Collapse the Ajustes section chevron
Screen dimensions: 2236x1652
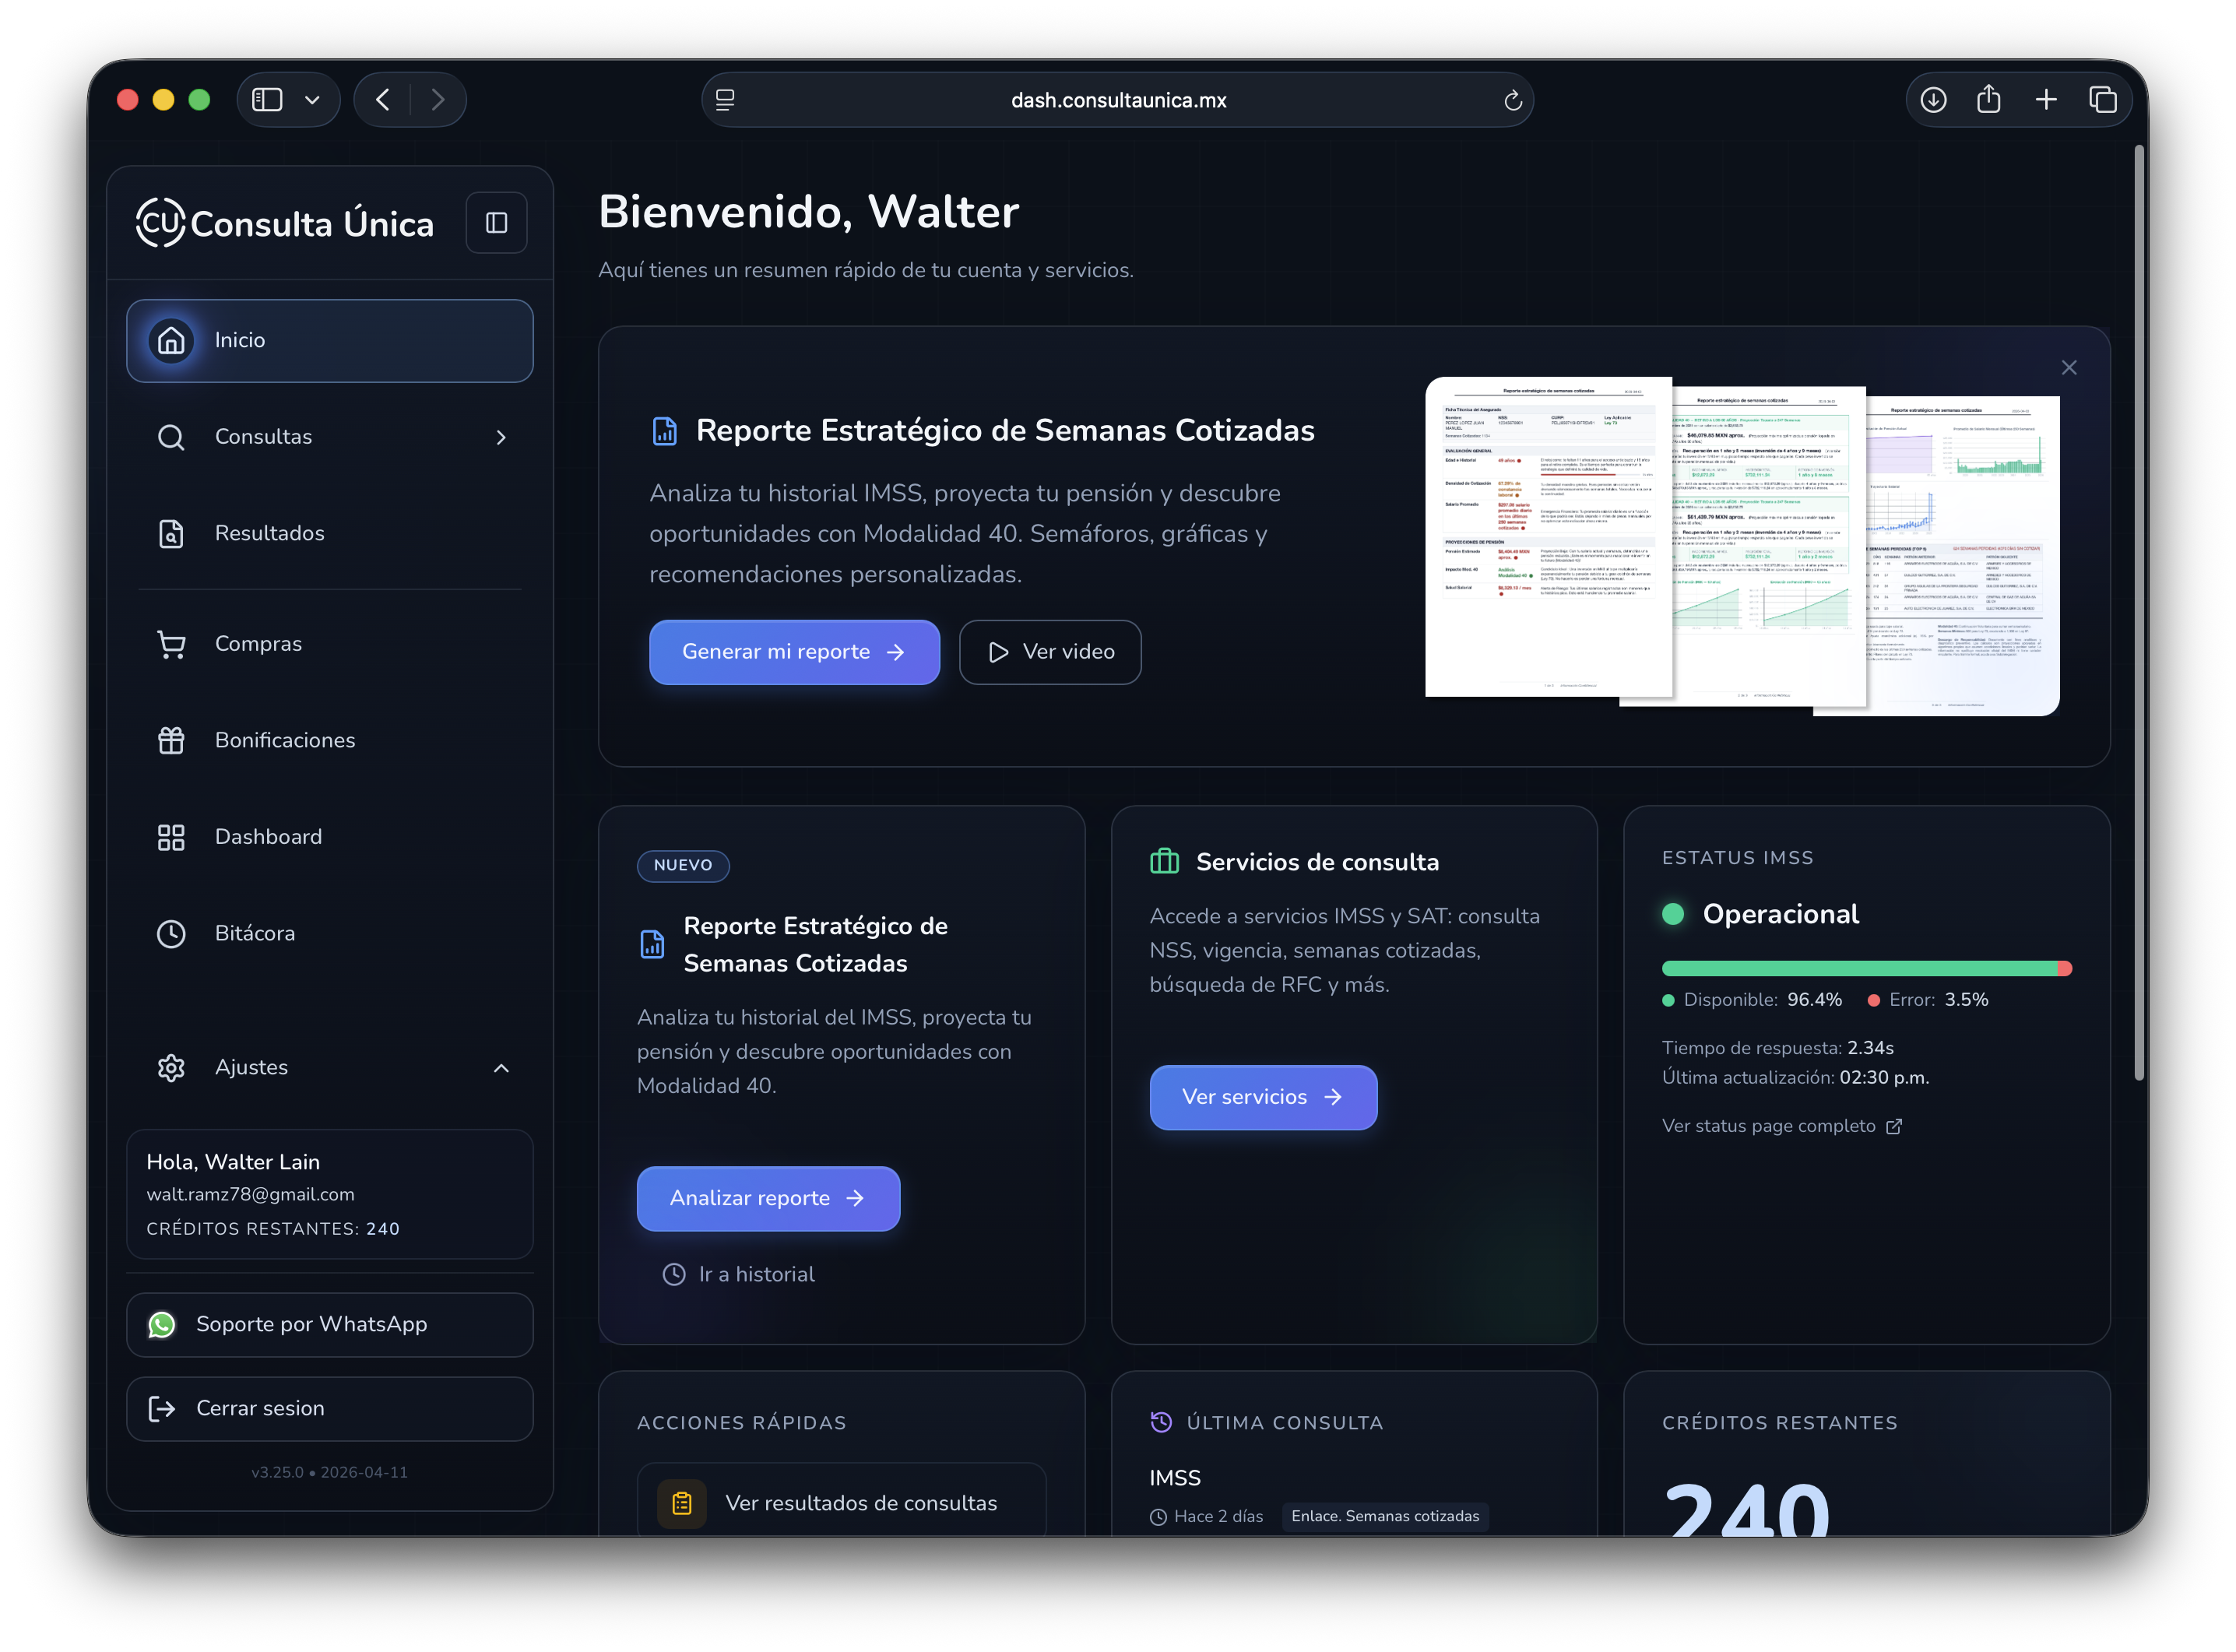(500, 1068)
